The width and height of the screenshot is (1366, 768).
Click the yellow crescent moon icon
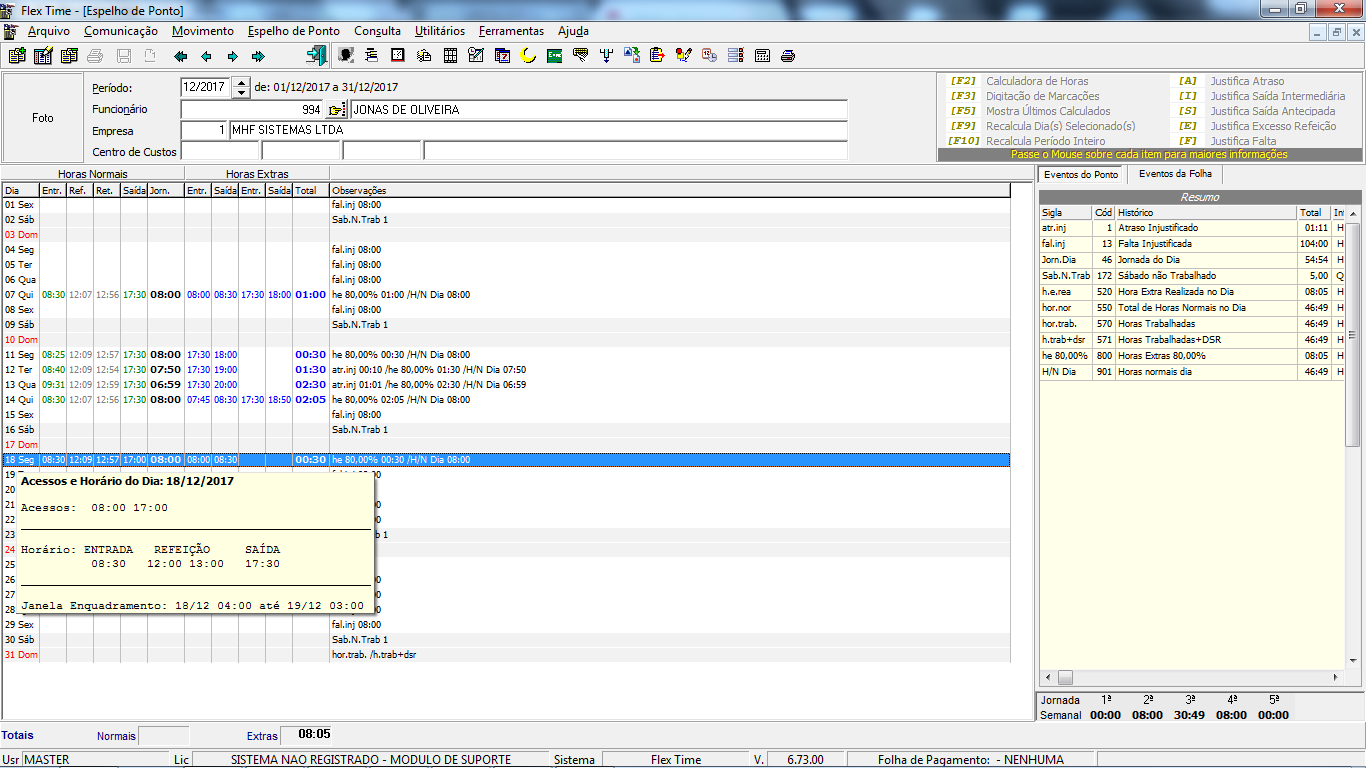click(528, 56)
